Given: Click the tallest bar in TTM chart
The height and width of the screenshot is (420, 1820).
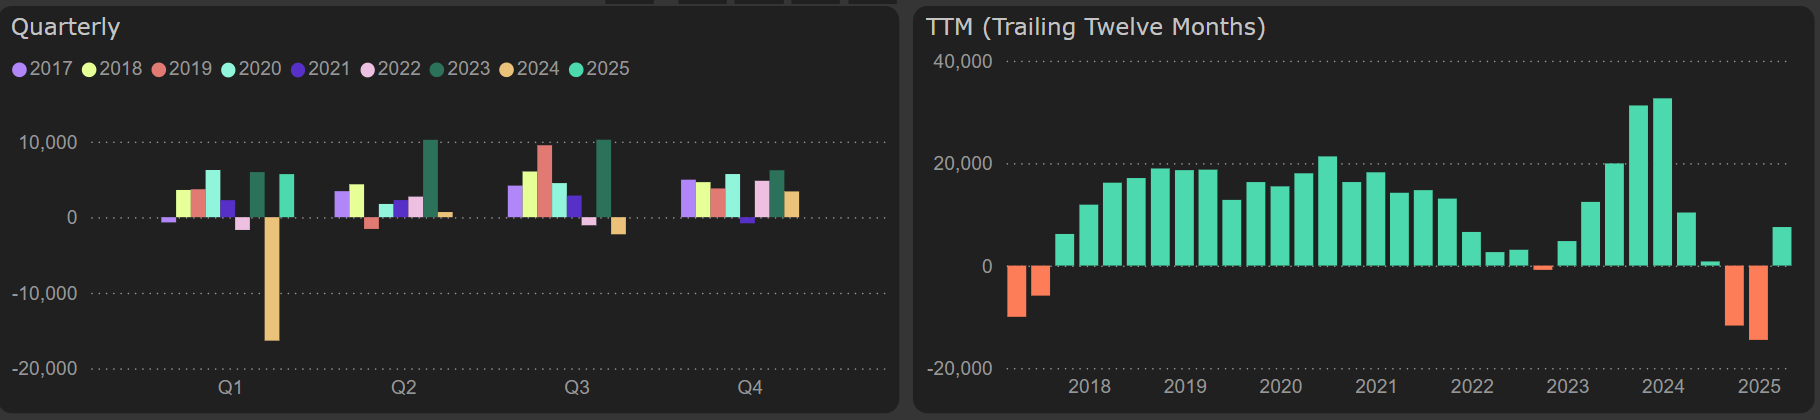Looking at the screenshot, I should click(x=1662, y=182).
